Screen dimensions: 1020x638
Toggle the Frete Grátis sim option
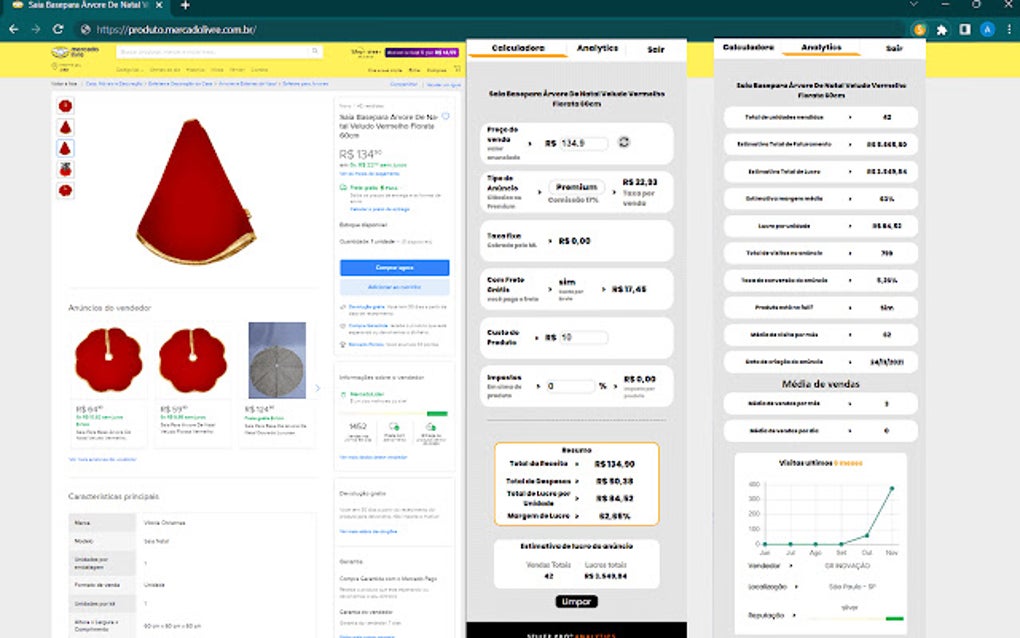567,282
